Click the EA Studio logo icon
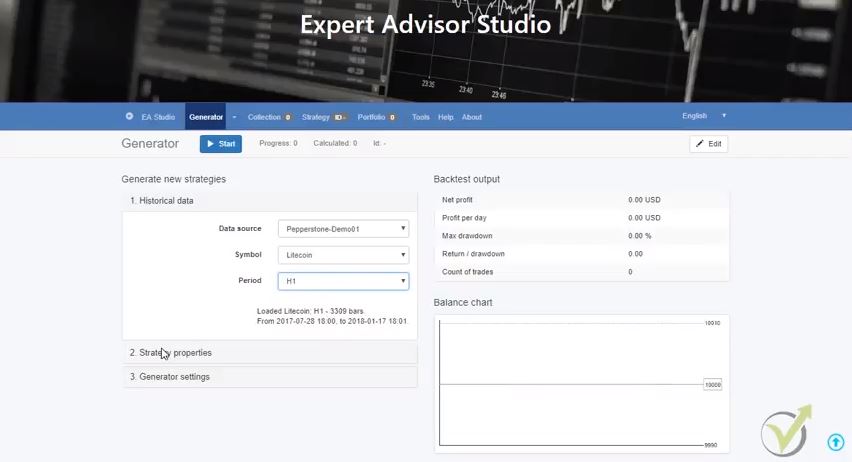Viewport: 852px width, 462px height. (x=129, y=117)
